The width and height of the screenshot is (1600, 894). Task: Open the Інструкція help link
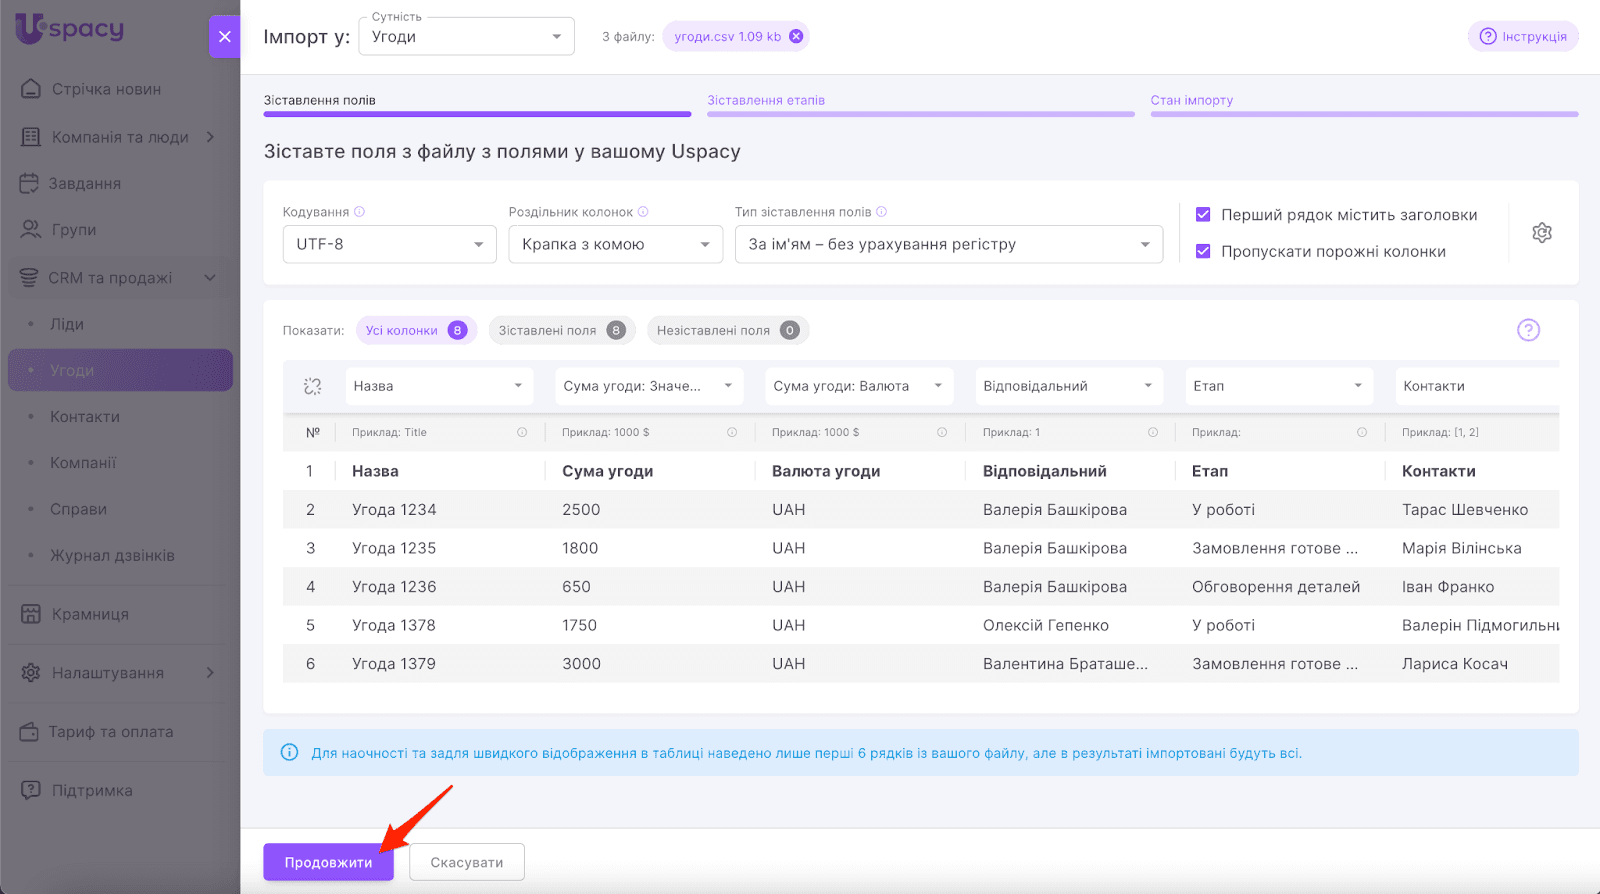(1522, 37)
